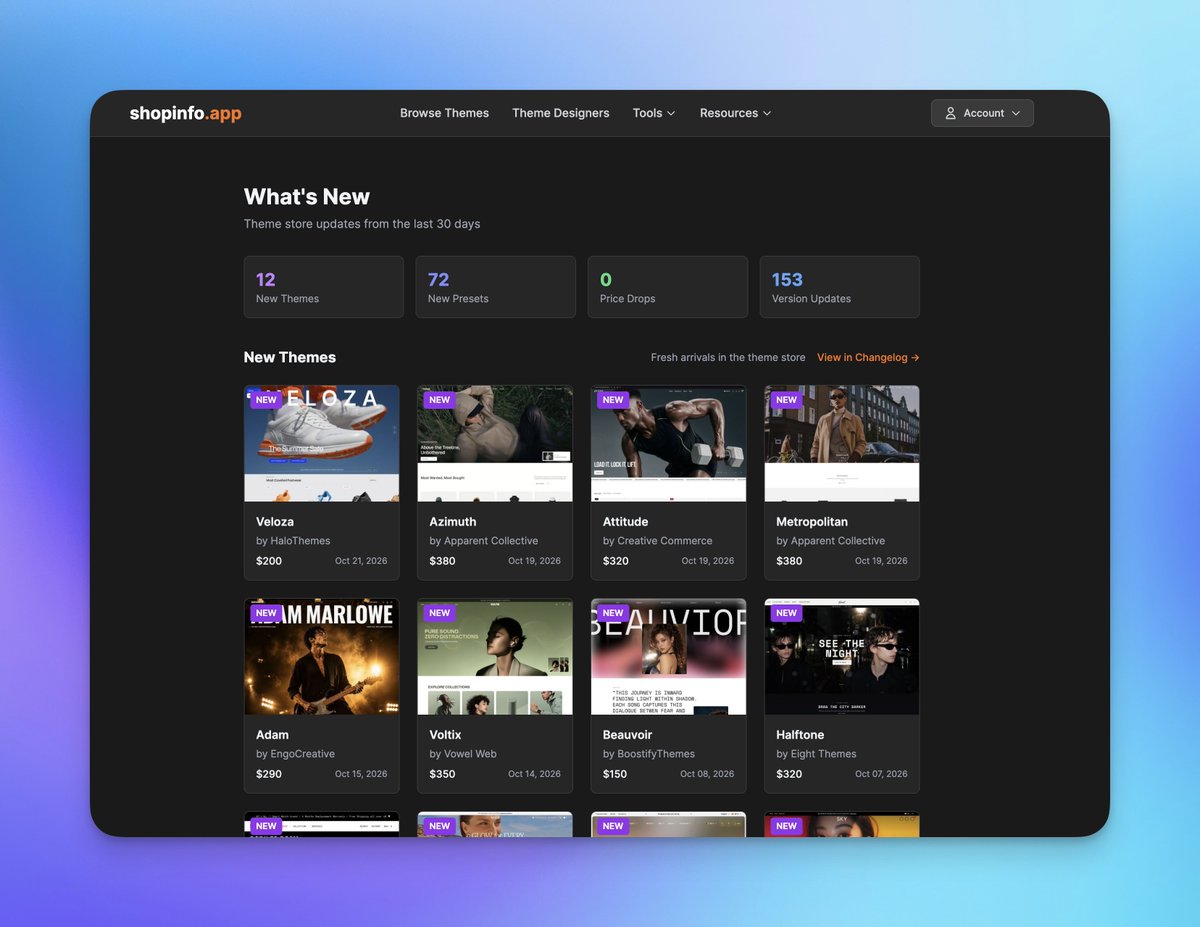Screen dimensions: 1200x927
Task: Click the Metropolitan theme title
Action: (x=812, y=521)
